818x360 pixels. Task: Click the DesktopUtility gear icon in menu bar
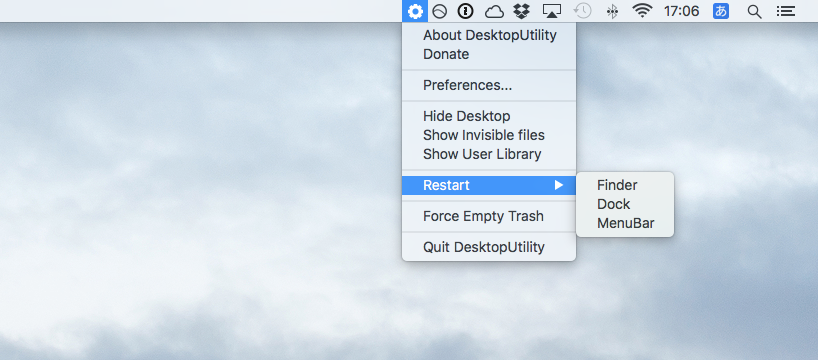pos(415,11)
